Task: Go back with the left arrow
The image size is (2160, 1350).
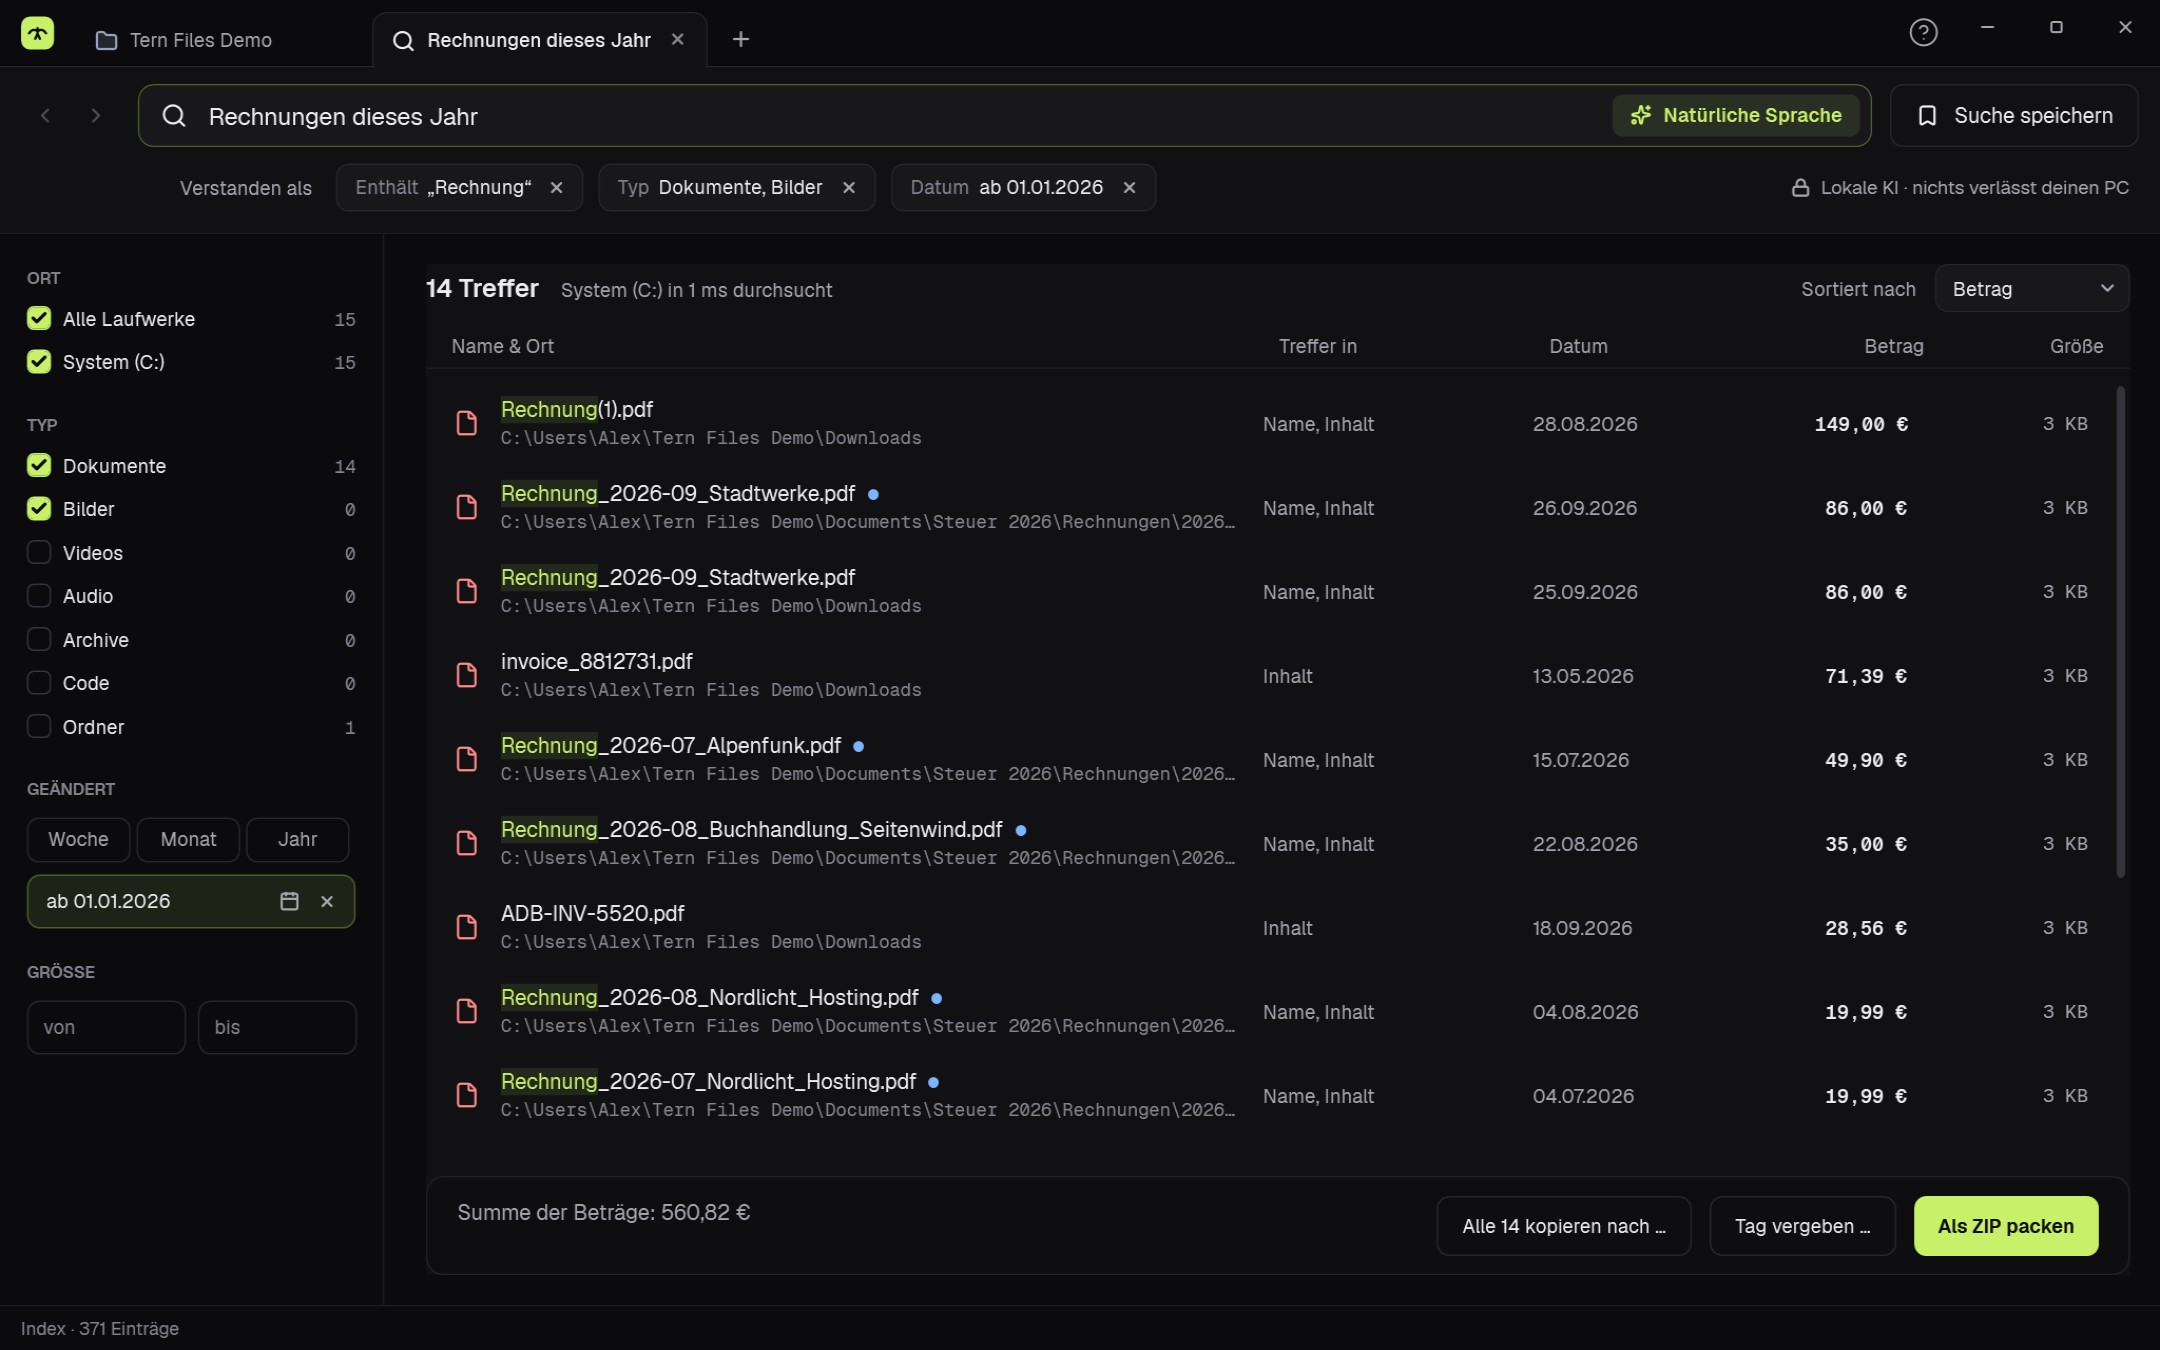Action: [x=45, y=116]
